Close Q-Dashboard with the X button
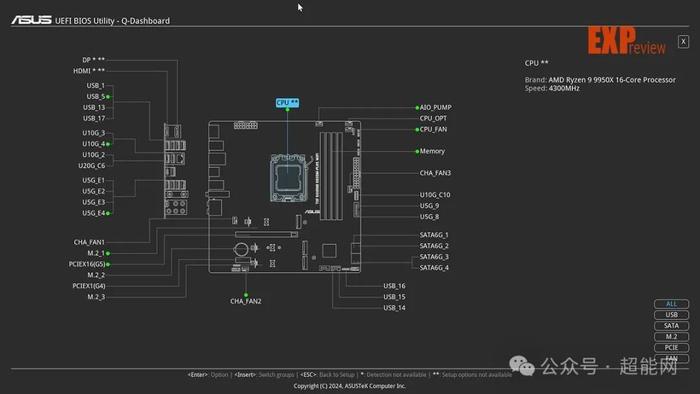 tap(683, 41)
